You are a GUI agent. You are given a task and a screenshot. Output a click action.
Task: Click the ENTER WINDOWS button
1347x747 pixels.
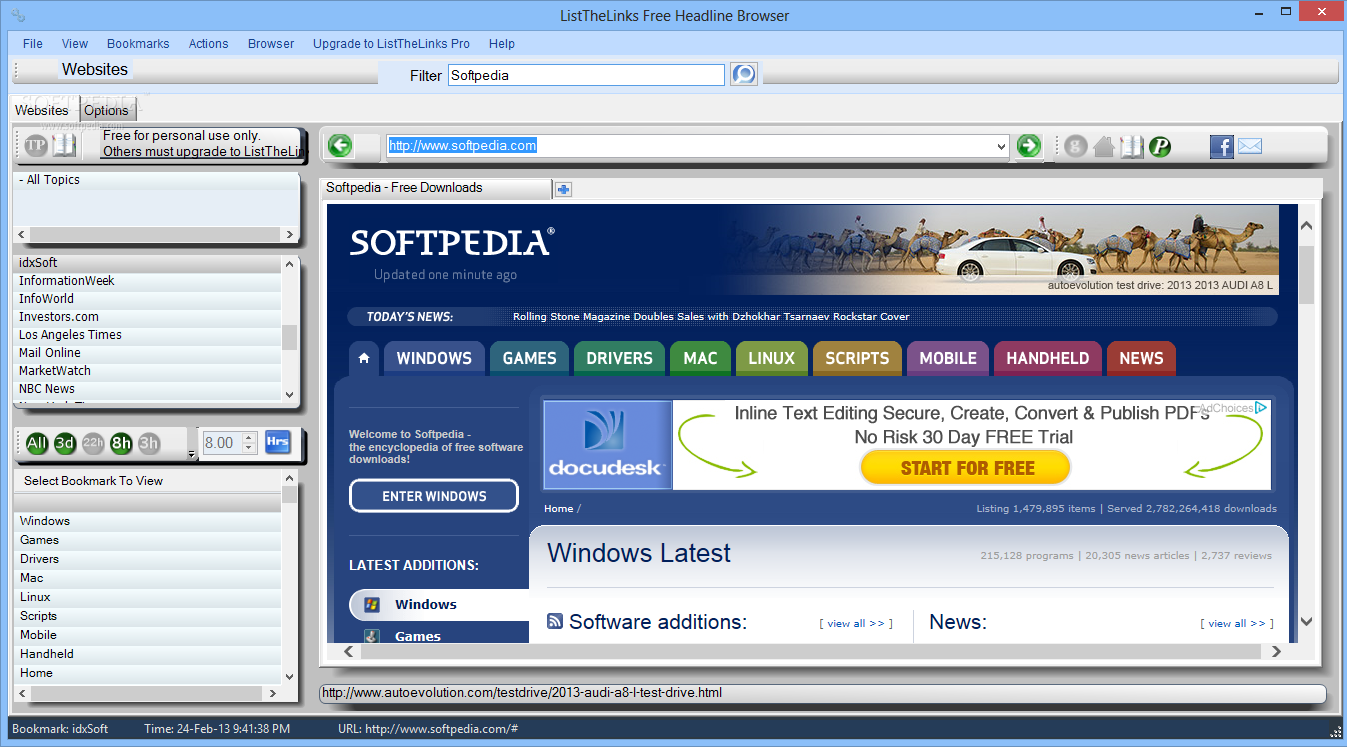tap(434, 496)
